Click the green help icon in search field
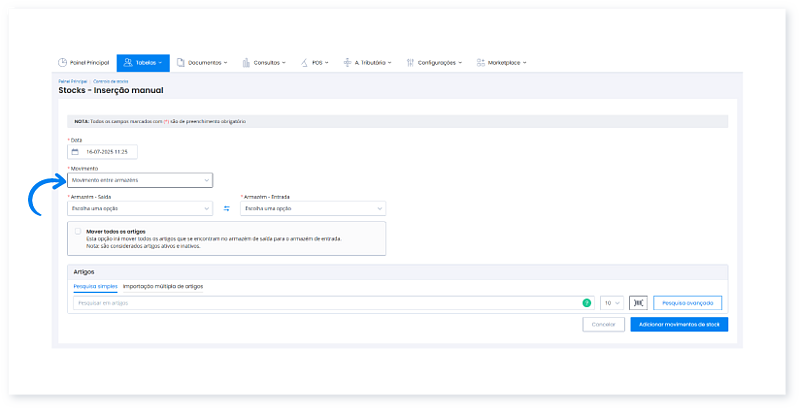 (586, 302)
